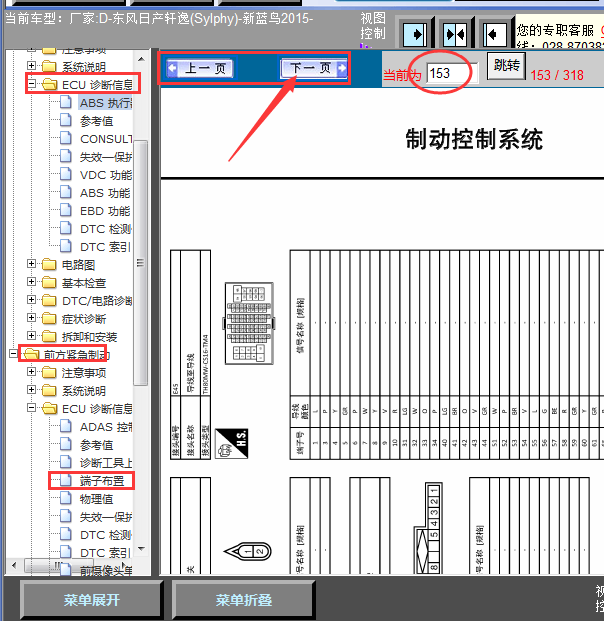Viewport: 604px width, 621px height.
Task: Click the tree vertical scrollbar thumb
Action: coord(141,263)
